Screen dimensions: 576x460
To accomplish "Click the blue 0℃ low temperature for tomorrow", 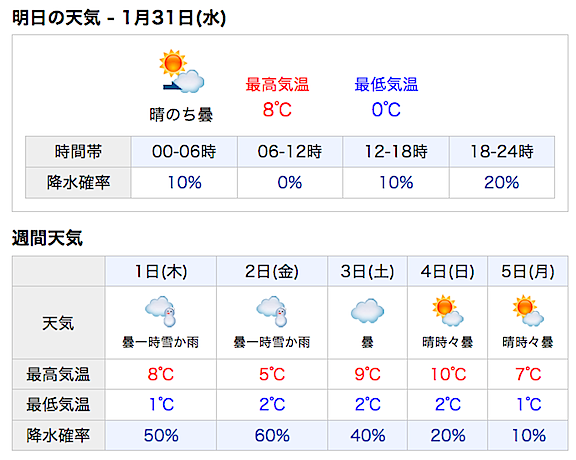I will (x=386, y=110).
